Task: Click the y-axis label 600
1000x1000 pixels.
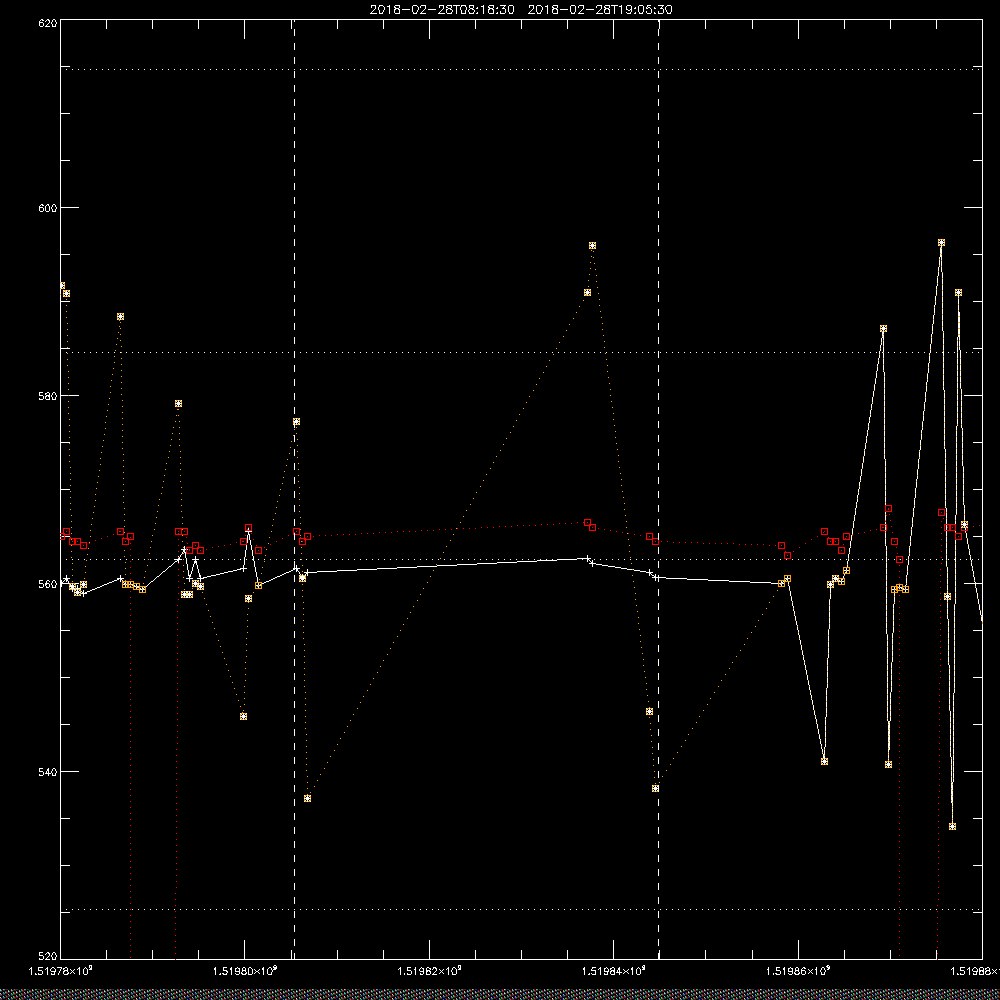Action: [48, 208]
